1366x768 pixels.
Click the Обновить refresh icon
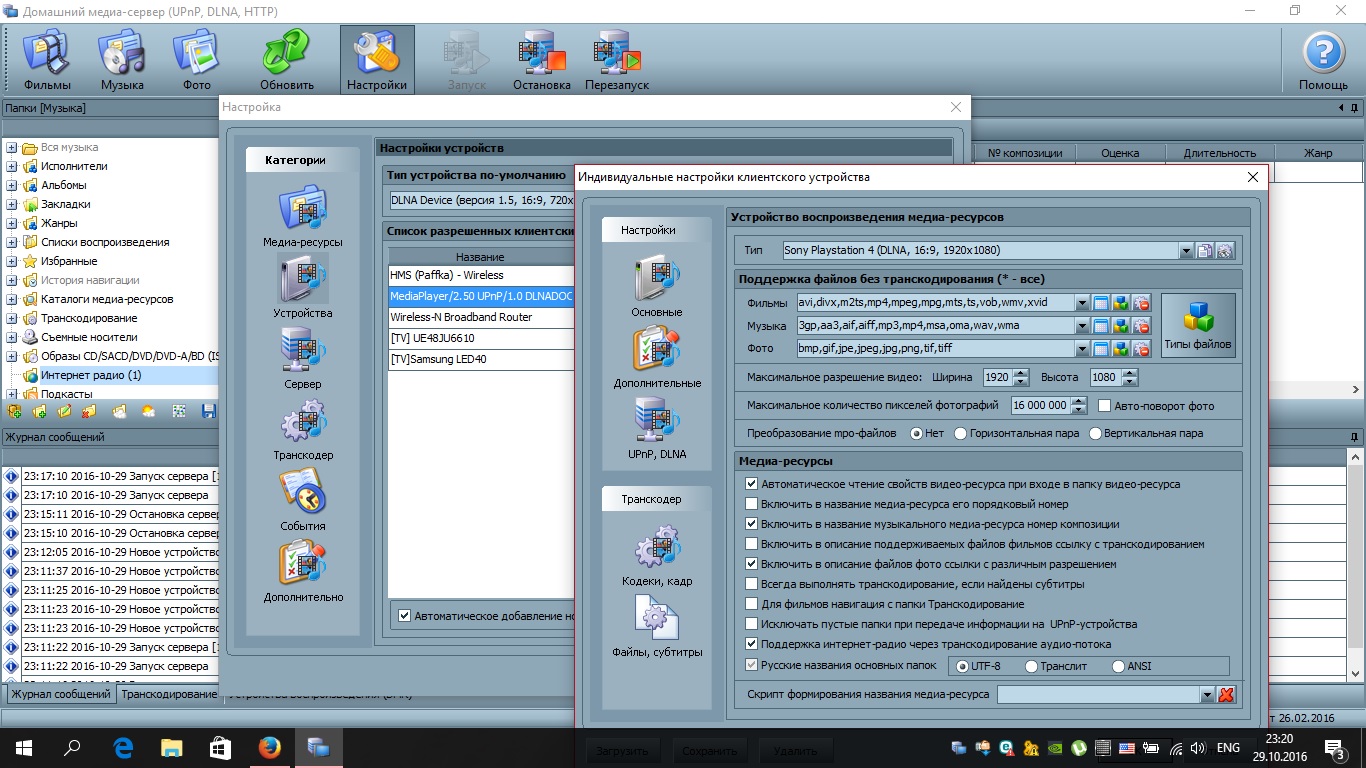click(x=287, y=60)
